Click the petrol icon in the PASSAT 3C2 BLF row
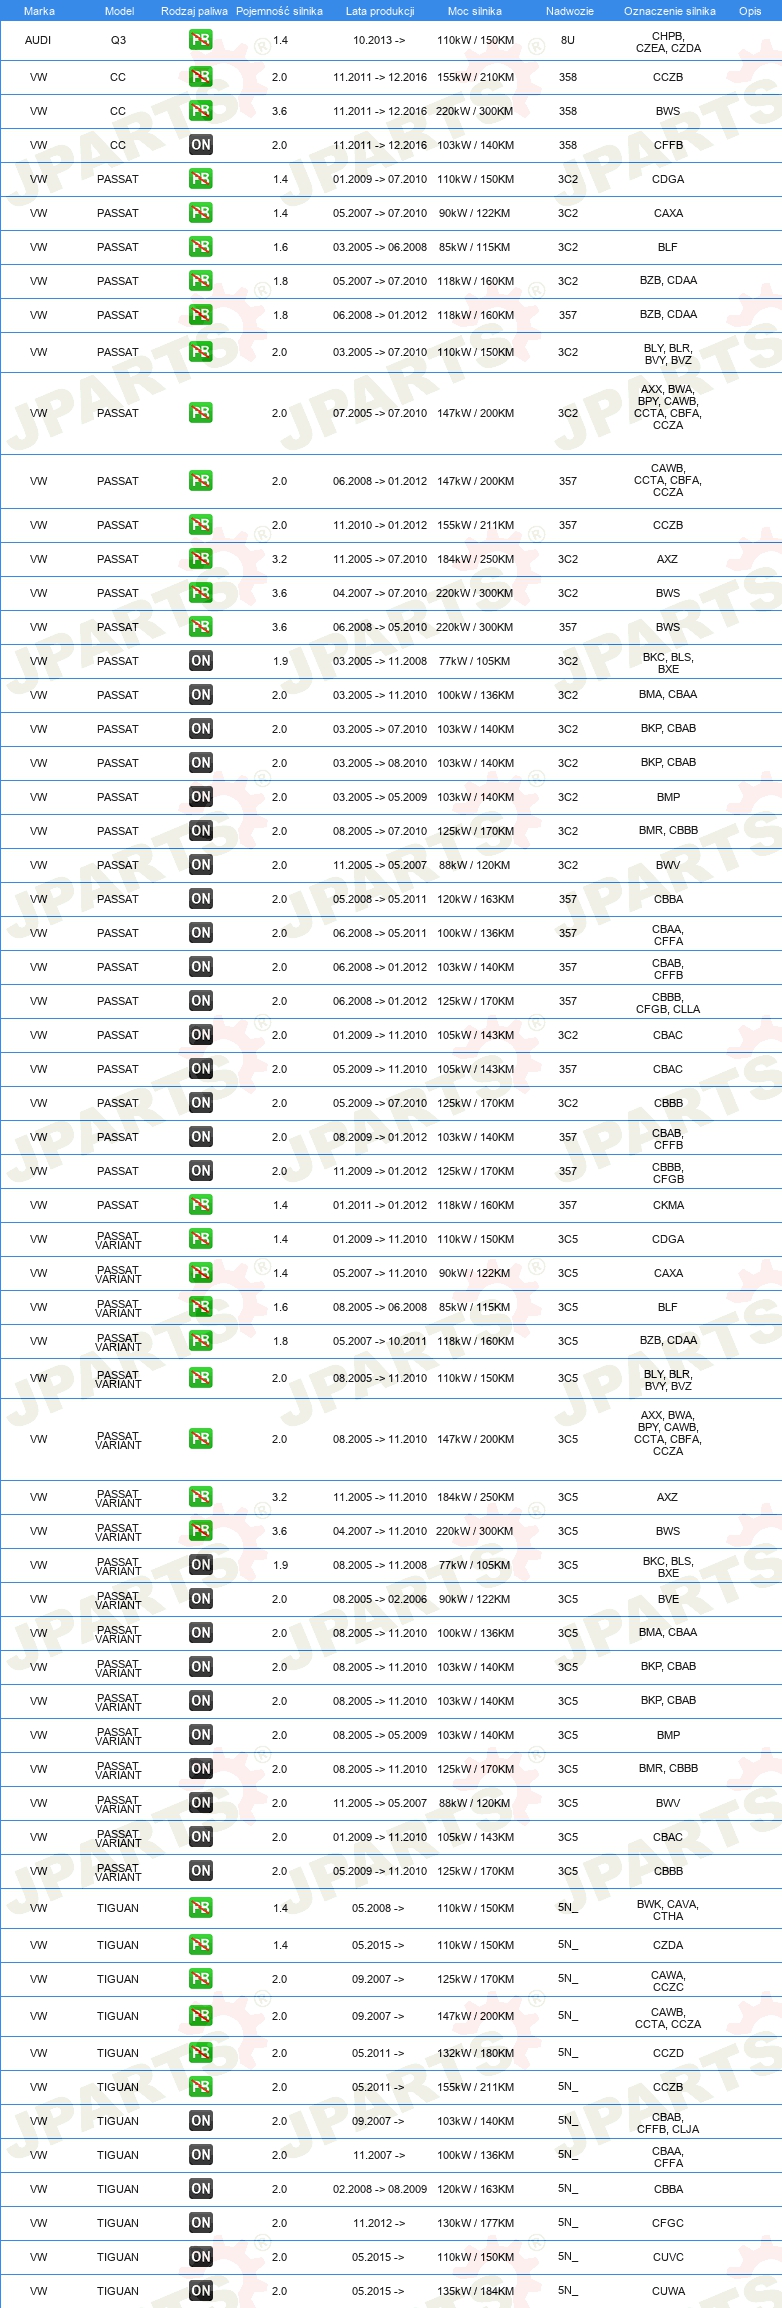Viewport: 782px width, 2308px height. 201,247
